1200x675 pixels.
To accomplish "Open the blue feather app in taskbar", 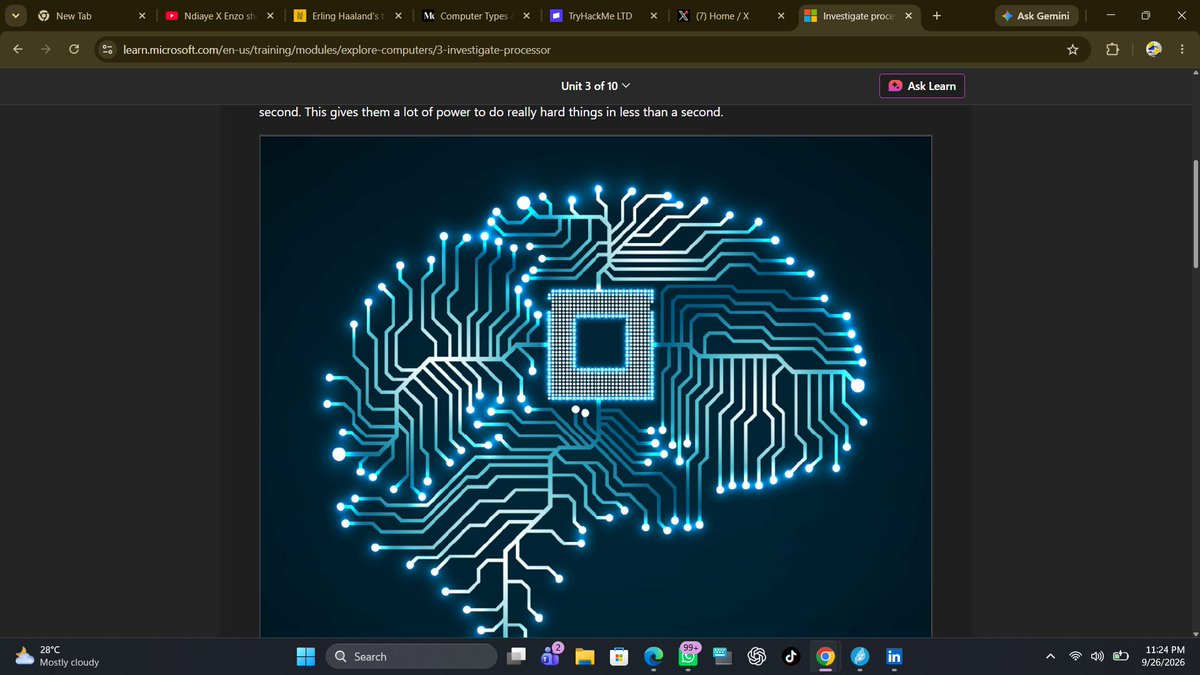I will point(859,656).
